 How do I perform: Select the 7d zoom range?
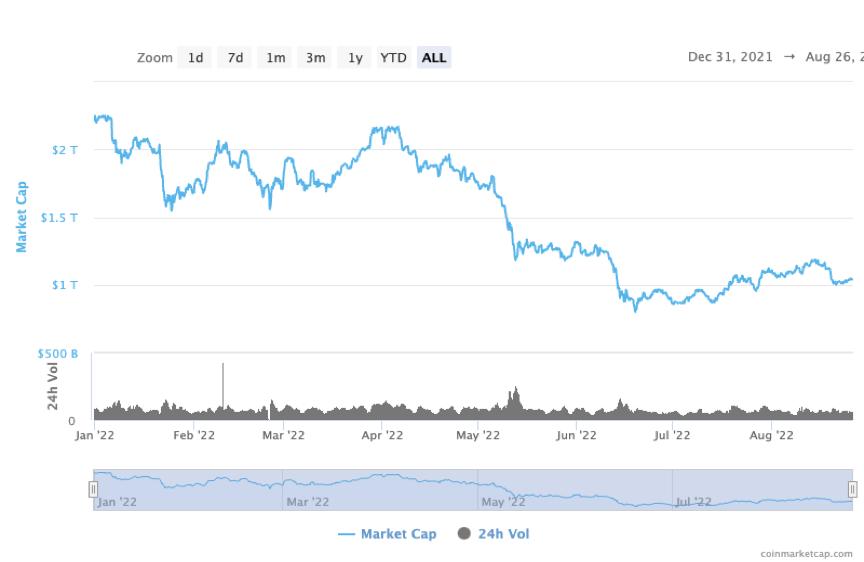point(235,57)
